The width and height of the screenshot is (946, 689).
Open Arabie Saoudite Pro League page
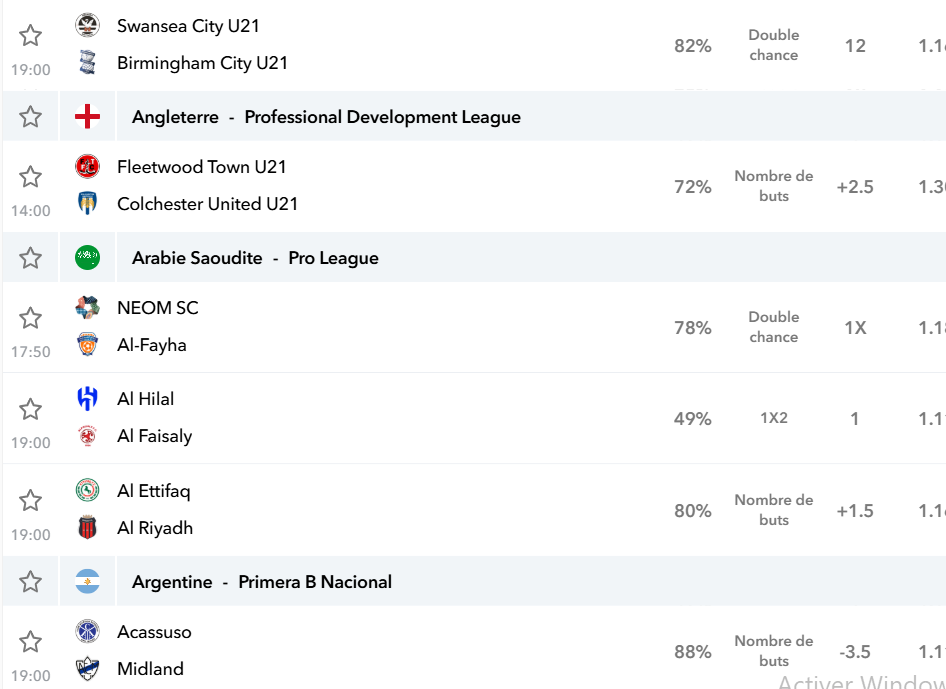[255, 258]
